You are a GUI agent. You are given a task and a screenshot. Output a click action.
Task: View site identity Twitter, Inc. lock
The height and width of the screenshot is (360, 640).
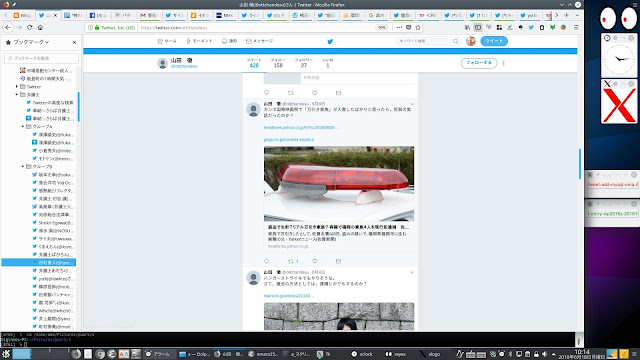point(115,28)
